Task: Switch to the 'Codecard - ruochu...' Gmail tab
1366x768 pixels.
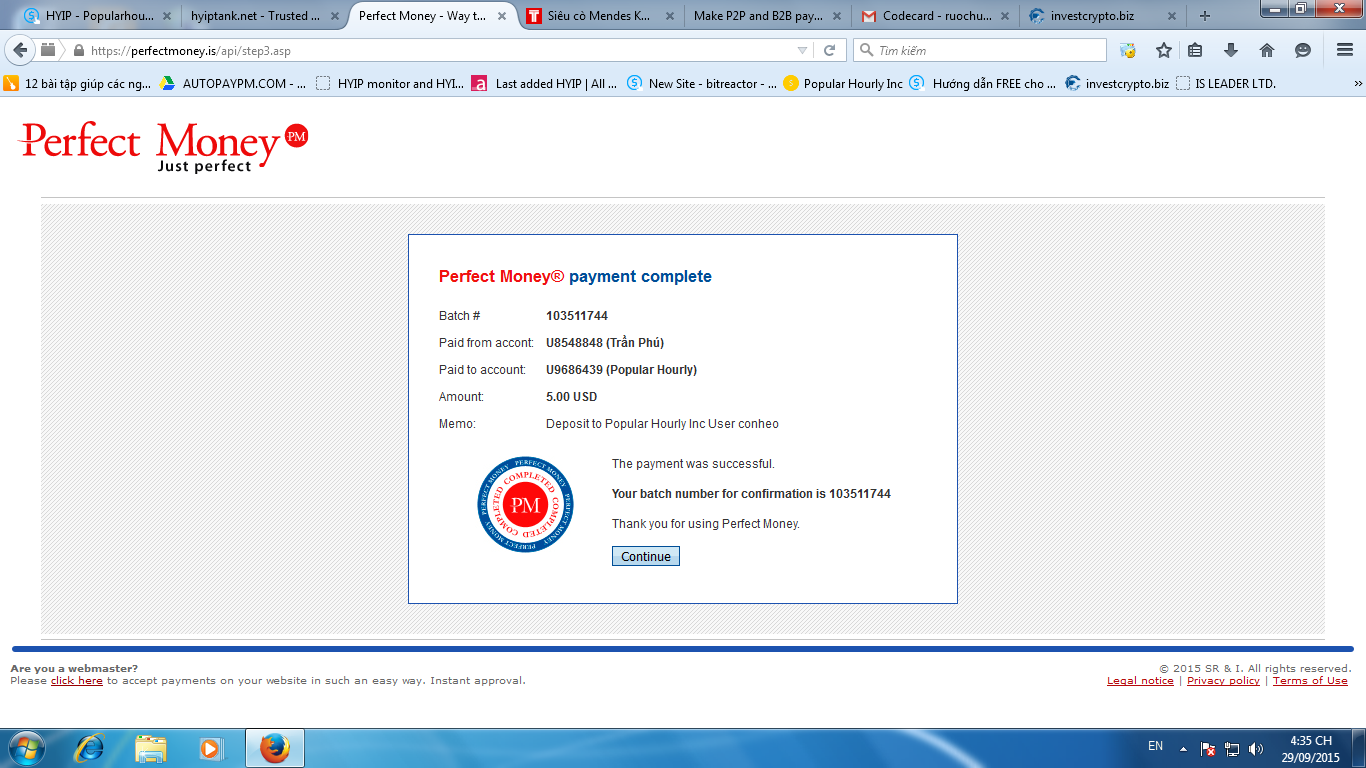Action: tap(936, 16)
